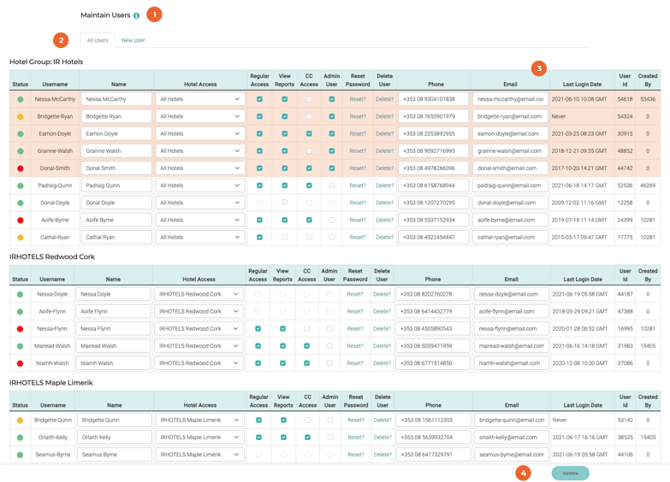Image resolution: width=670 pixels, height=482 pixels.
Task: Click the yellow status dot for Bridgette-Ryan
Action: [20, 117]
